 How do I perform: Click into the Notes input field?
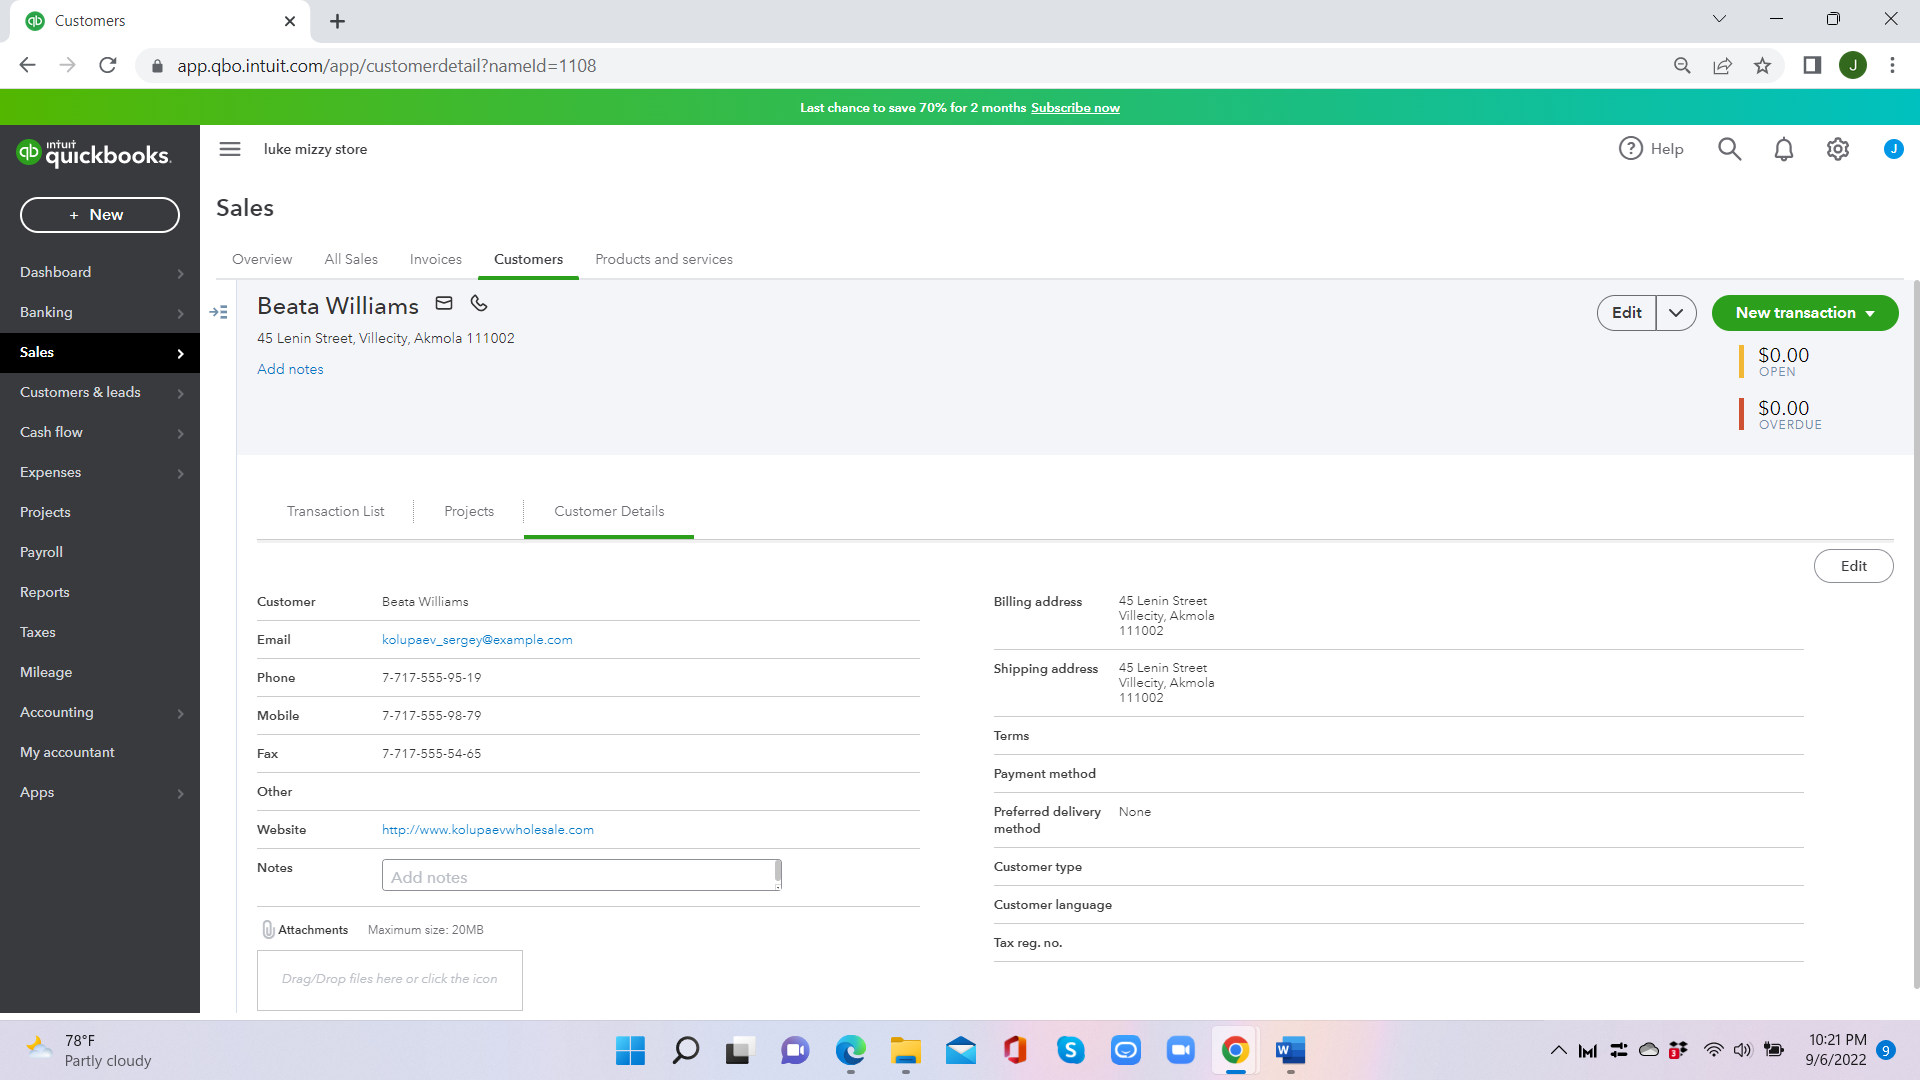point(578,876)
